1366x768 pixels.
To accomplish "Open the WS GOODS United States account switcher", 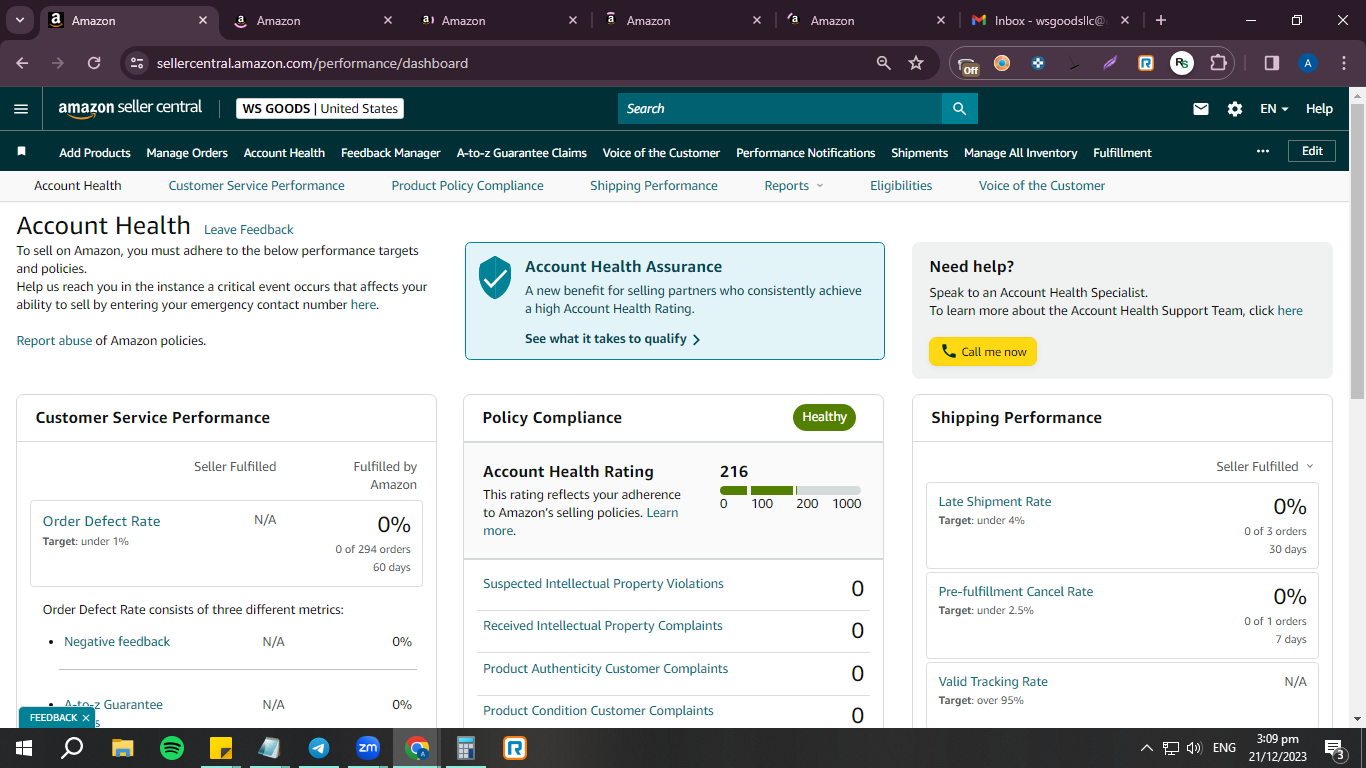I will pyautogui.click(x=320, y=109).
